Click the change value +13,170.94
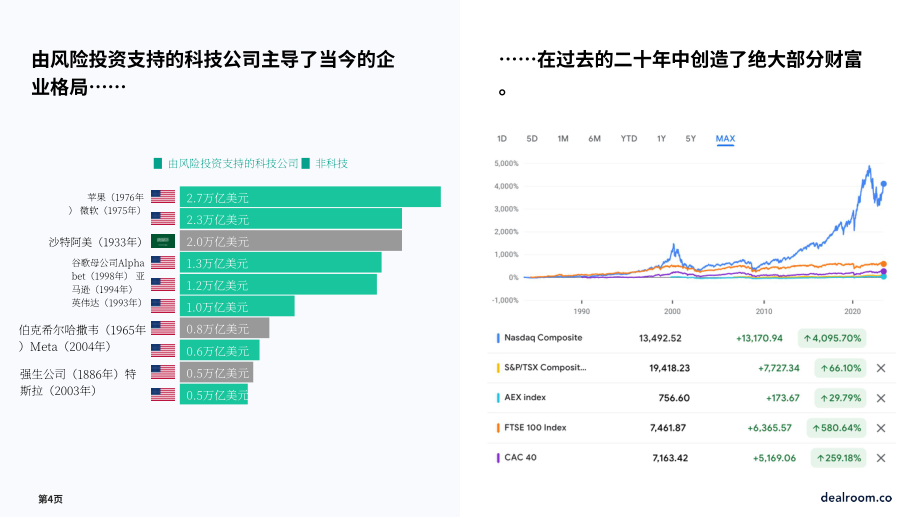The height and width of the screenshot is (518, 920). (759, 338)
